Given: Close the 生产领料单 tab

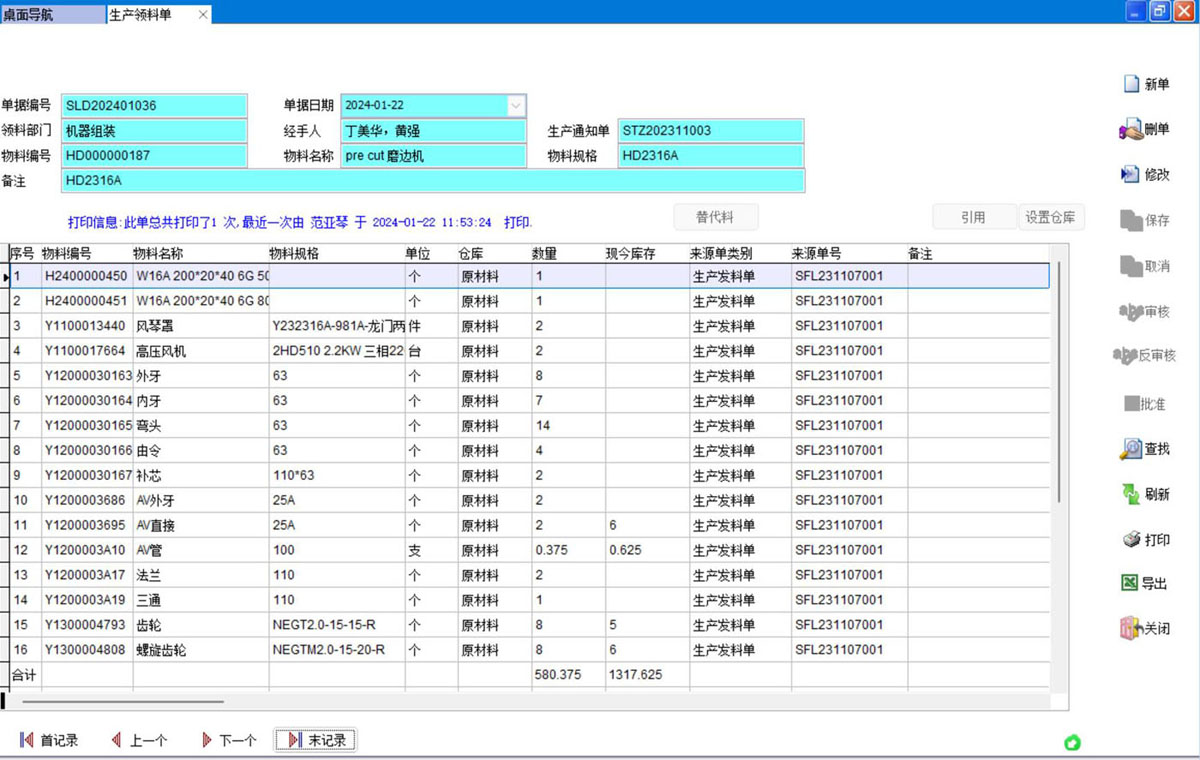Looking at the screenshot, I should click(x=204, y=15).
